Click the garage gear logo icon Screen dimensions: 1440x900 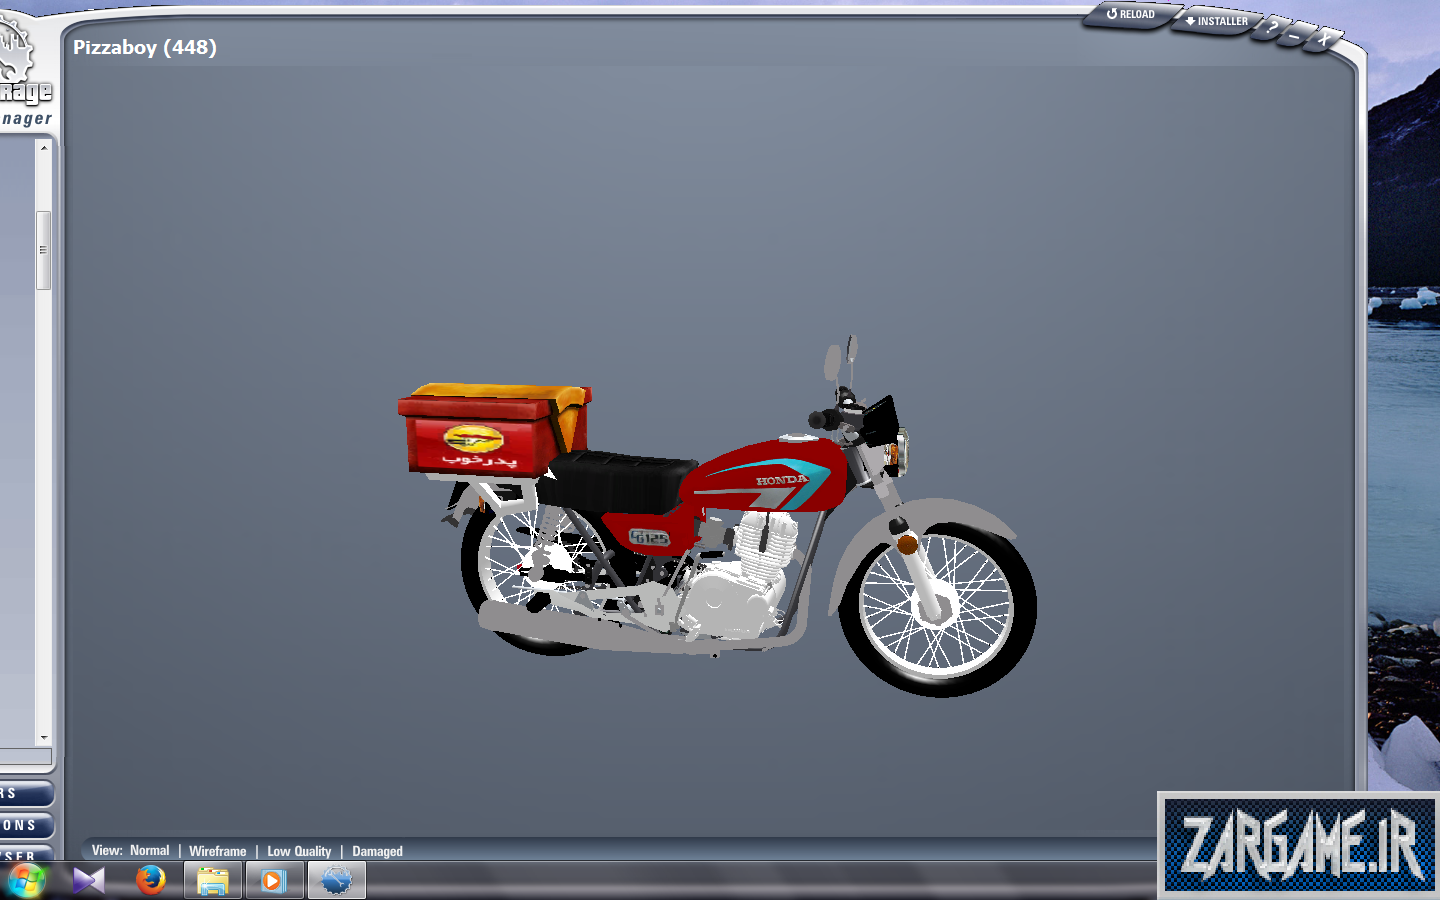pos(16,52)
